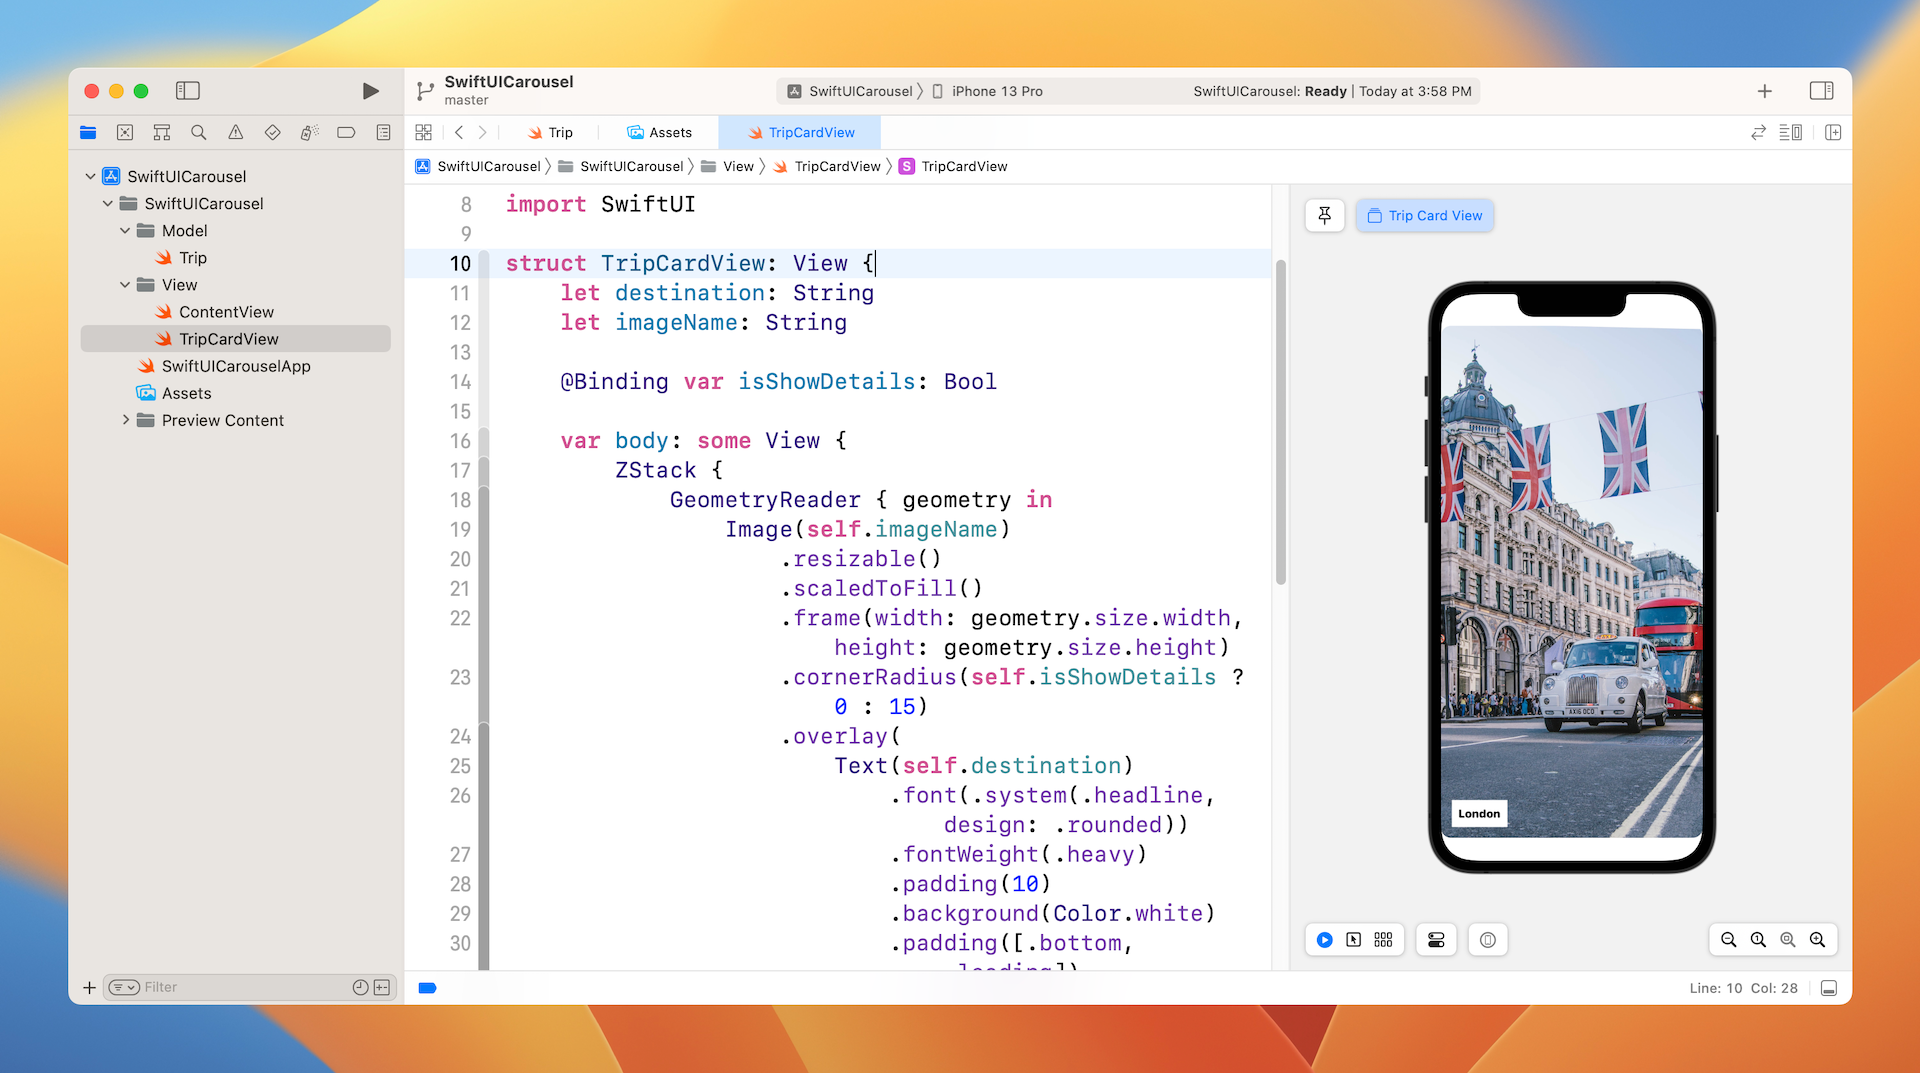Expand the Preview Content folder

(125, 420)
